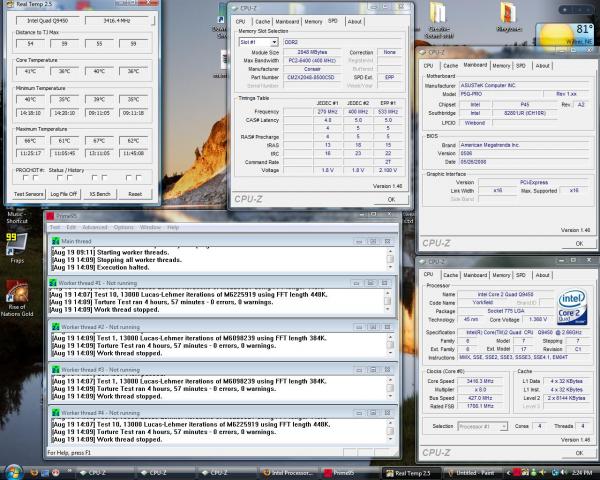600x480 pixels.
Task: Tick the leftmost PROCHOT status checkbox
Action: (x=26, y=178)
